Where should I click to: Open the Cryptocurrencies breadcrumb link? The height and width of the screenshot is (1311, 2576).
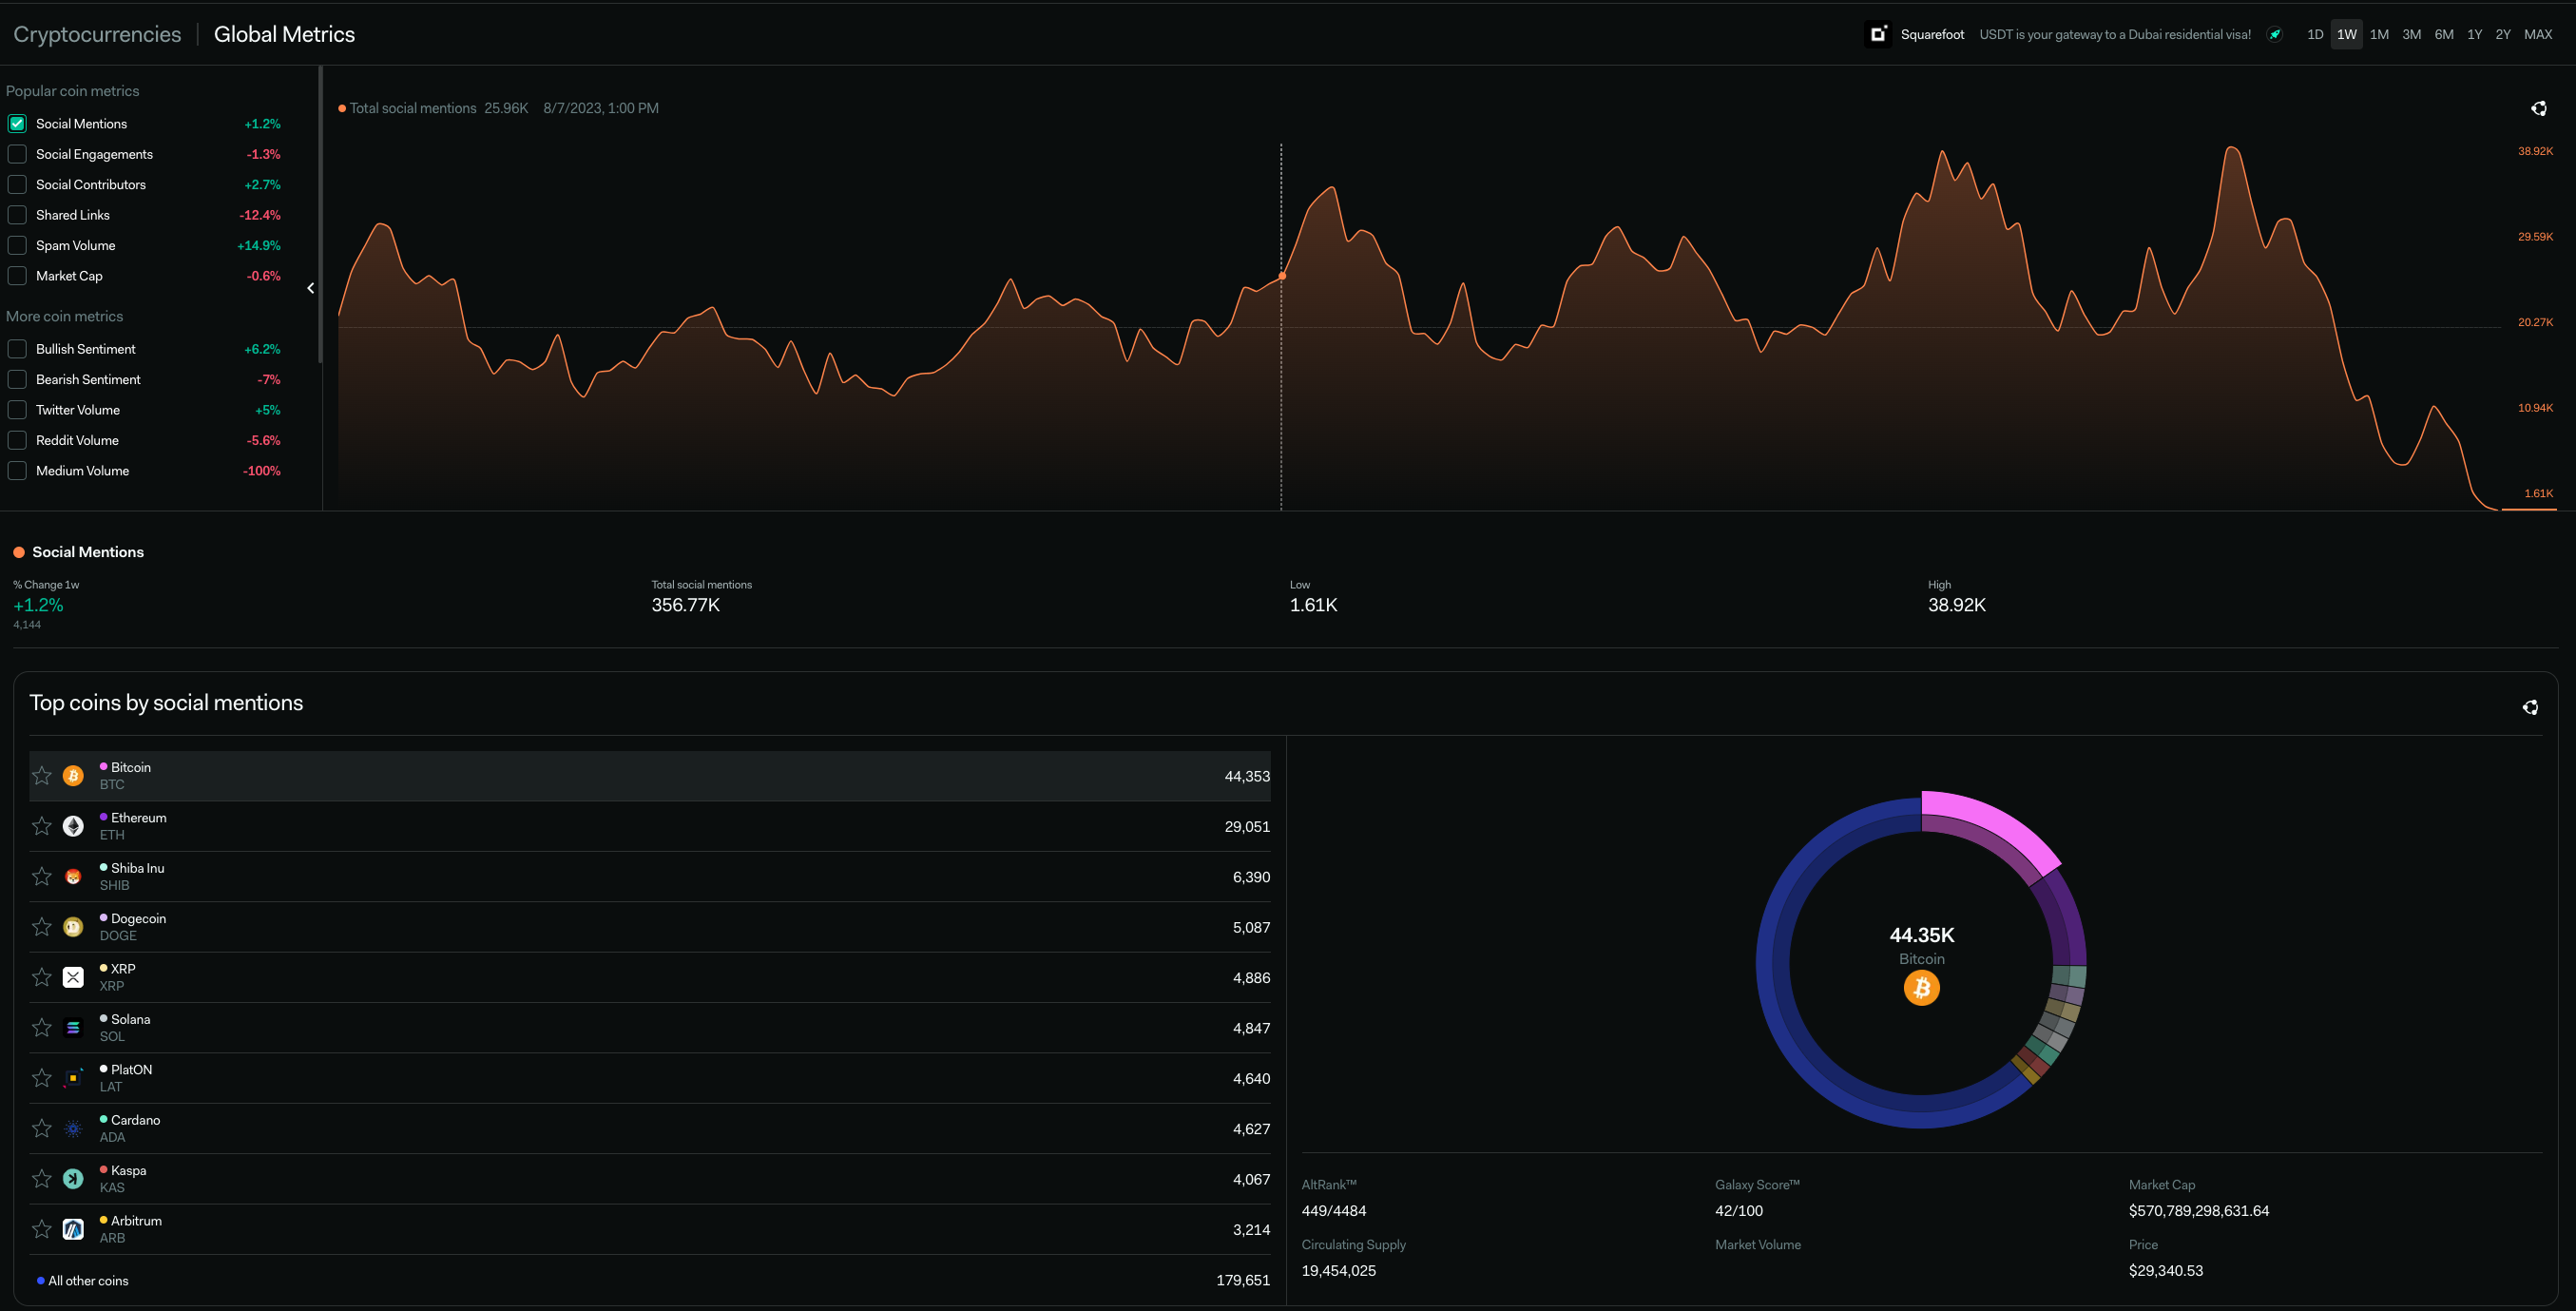click(x=97, y=34)
